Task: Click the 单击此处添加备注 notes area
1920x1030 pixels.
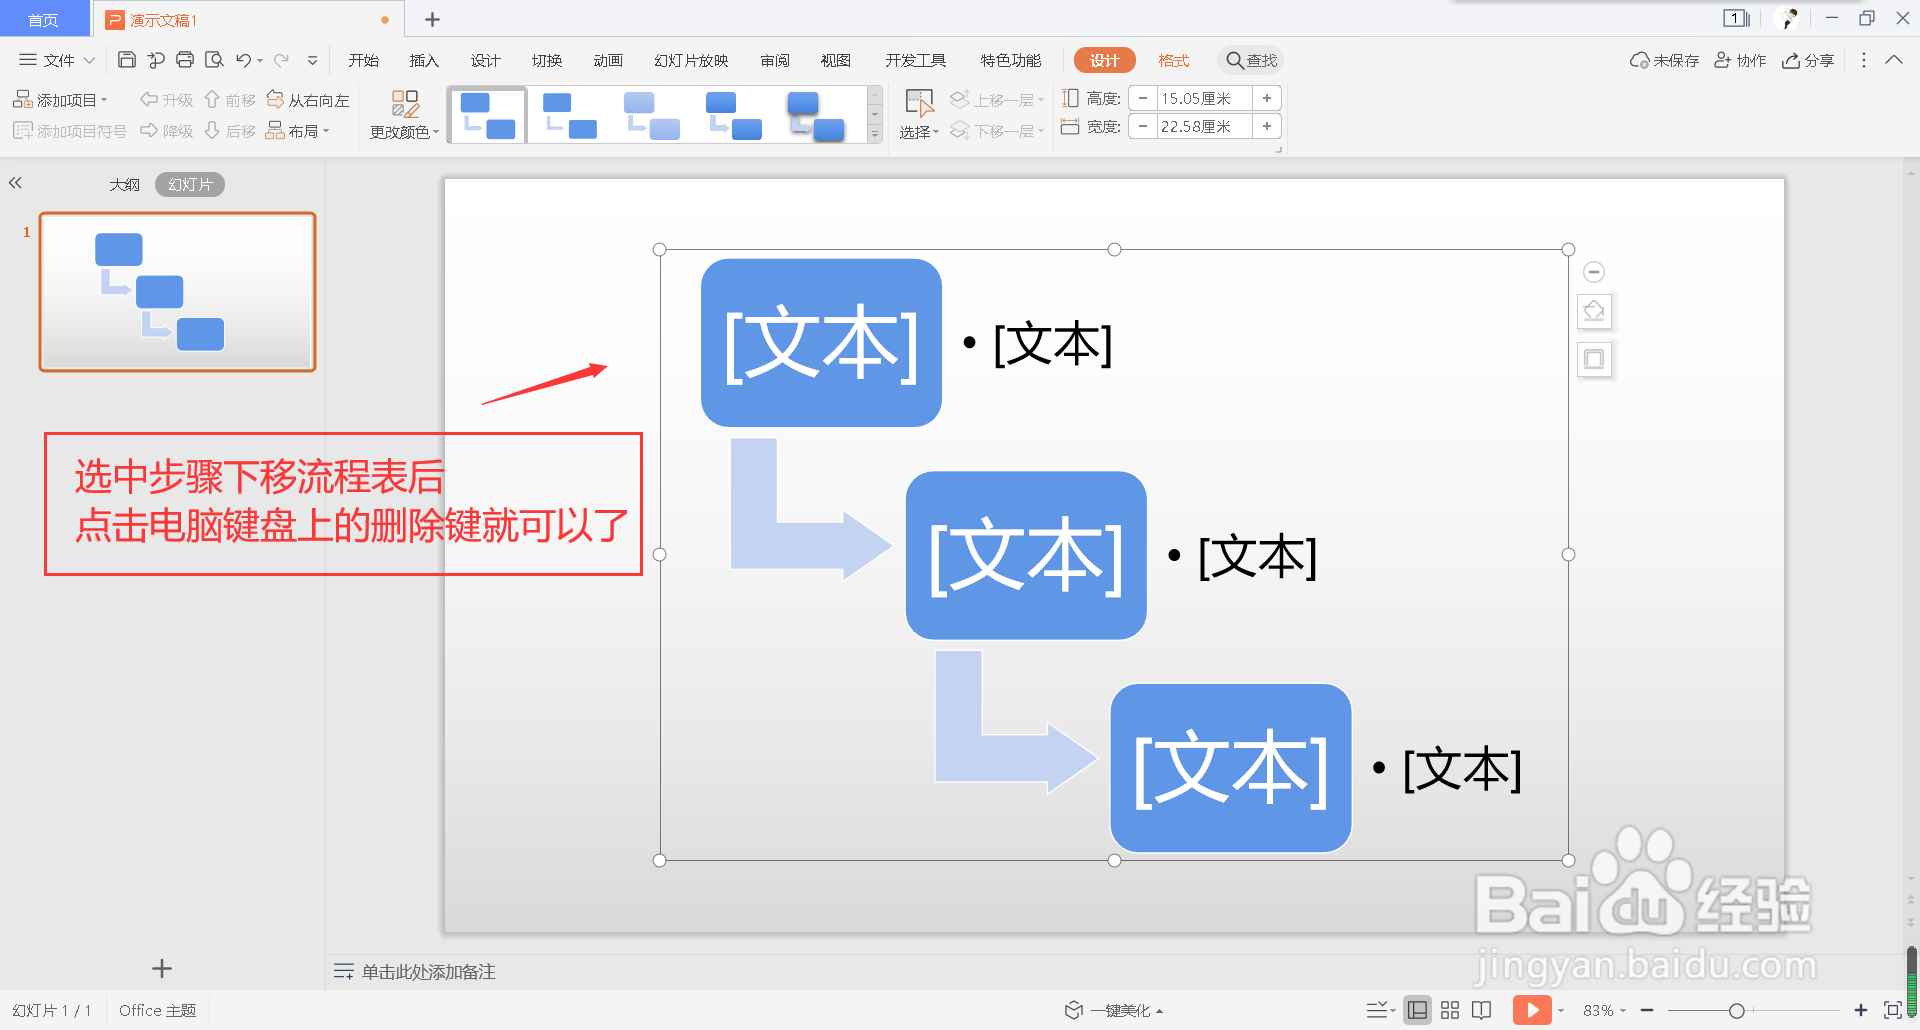Action: click(x=426, y=970)
